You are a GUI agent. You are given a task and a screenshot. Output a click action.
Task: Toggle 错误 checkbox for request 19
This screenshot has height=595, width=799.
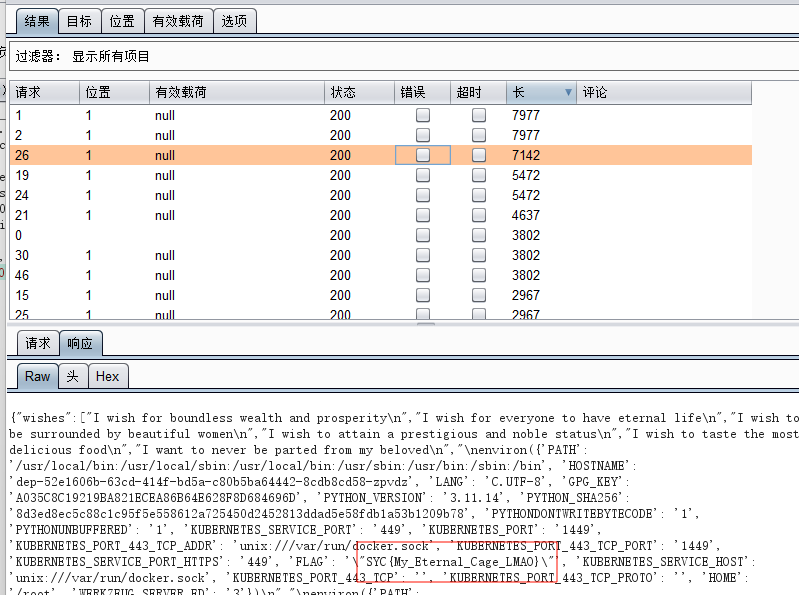tap(423, 175)
